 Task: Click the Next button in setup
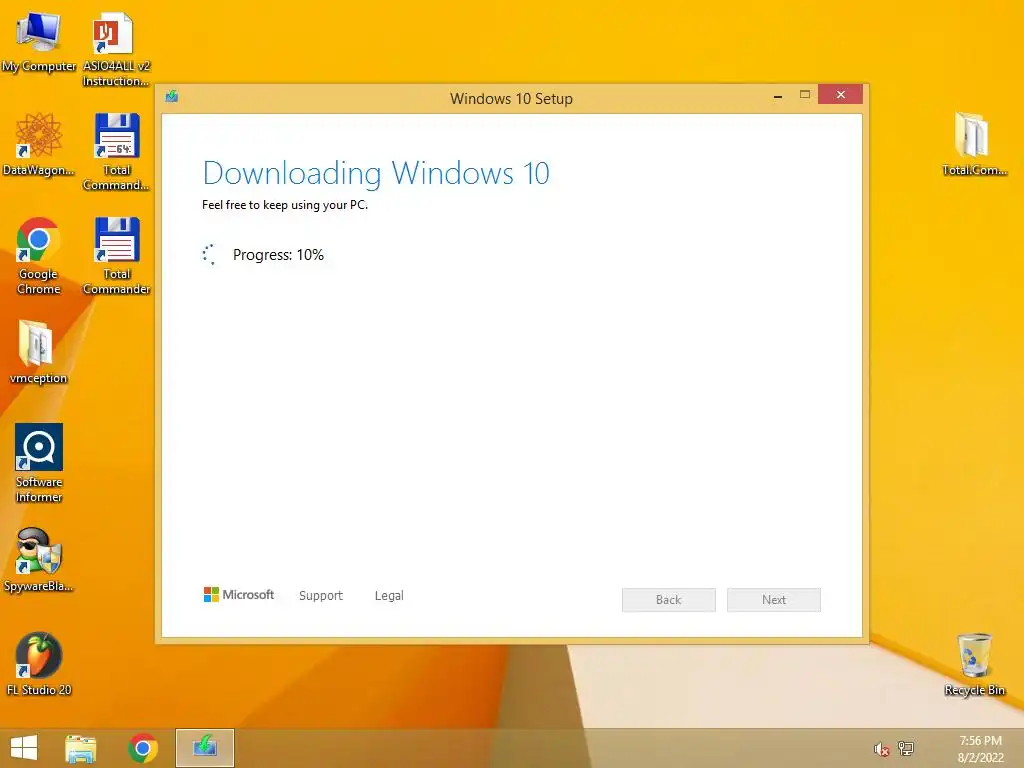[x=774, y=600]
